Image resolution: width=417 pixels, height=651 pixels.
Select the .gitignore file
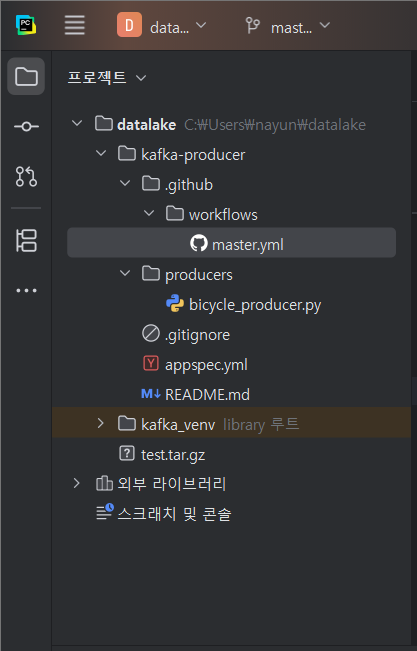[x=186, y=335]
